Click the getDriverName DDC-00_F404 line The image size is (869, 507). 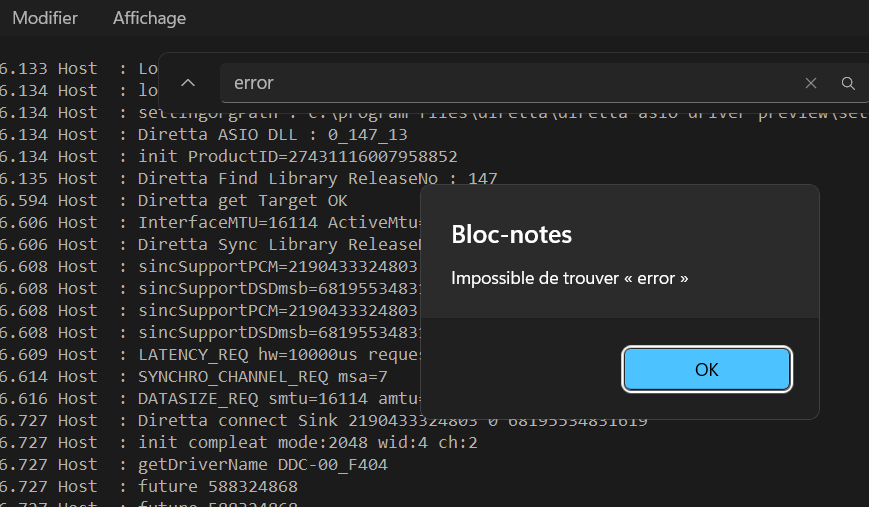tap(262, 465)
